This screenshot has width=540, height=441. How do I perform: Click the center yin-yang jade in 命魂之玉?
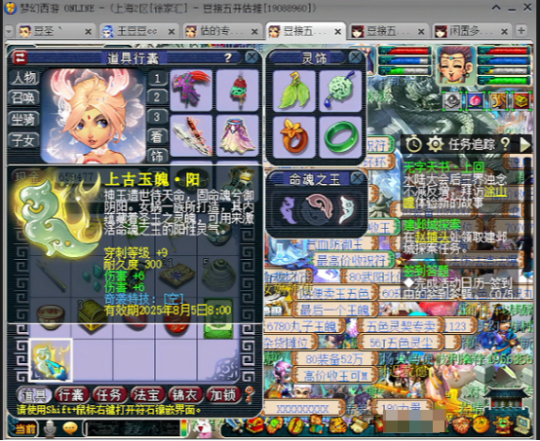316,209
